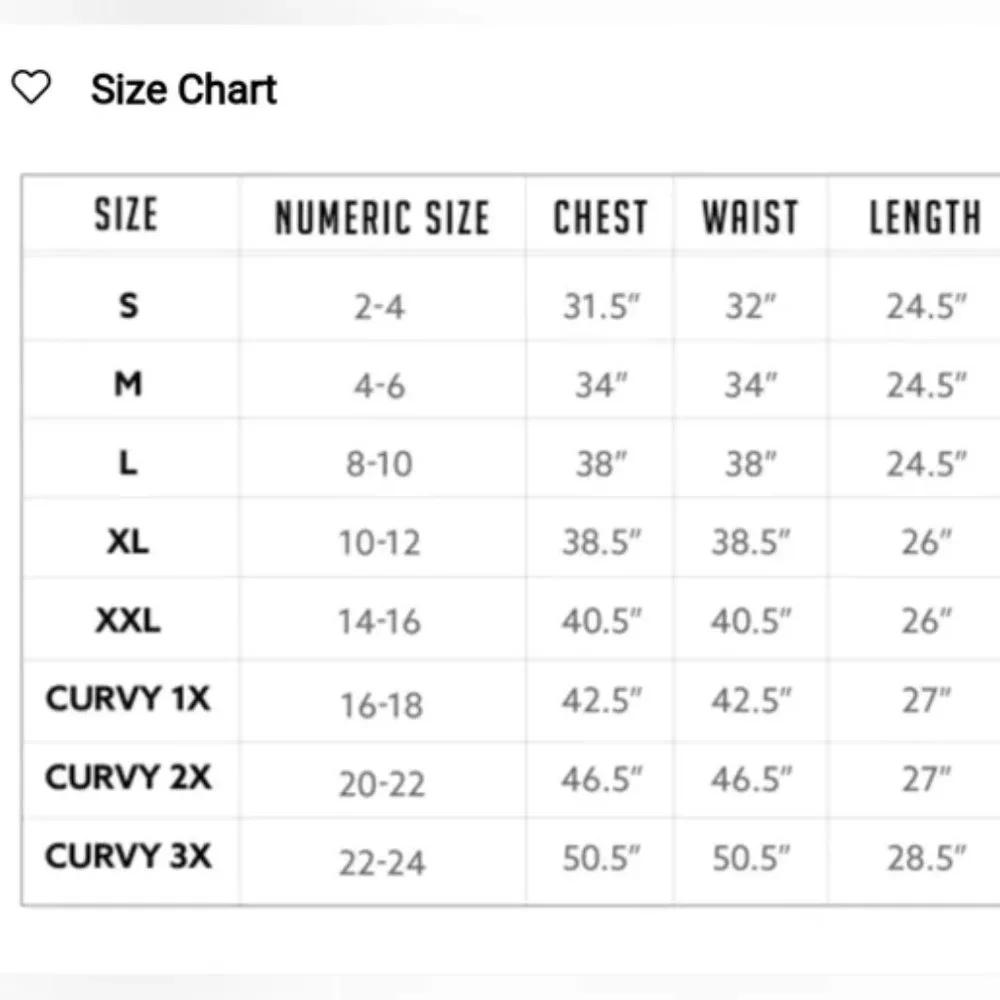Click the LENGTH column header
The image size is (1000, 1000).
925,218
